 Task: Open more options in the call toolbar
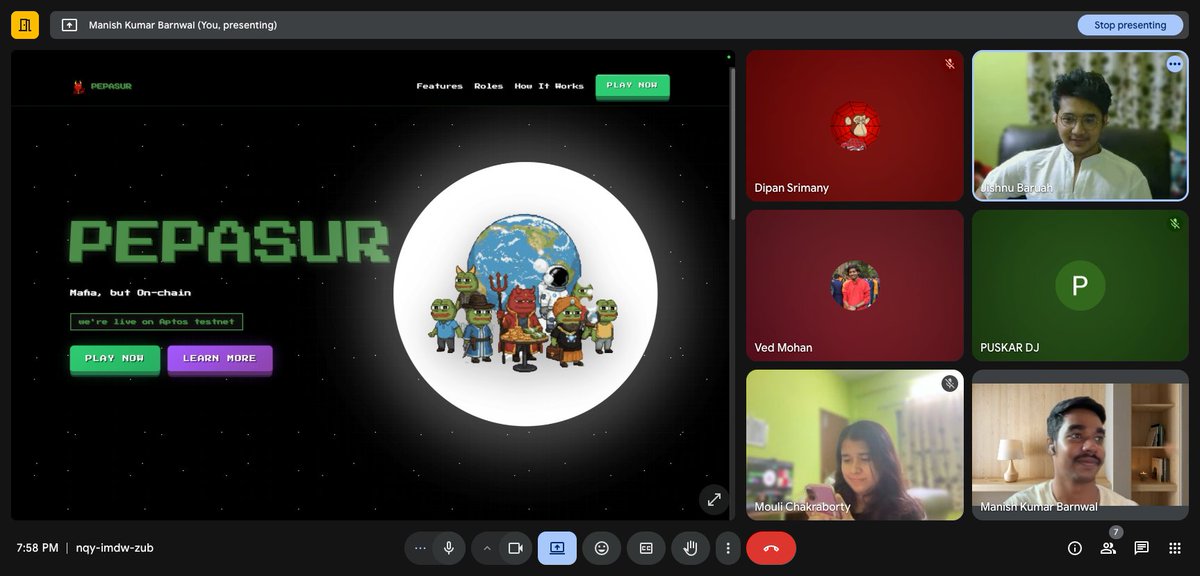pyautogui.click(x=728, y=548)
